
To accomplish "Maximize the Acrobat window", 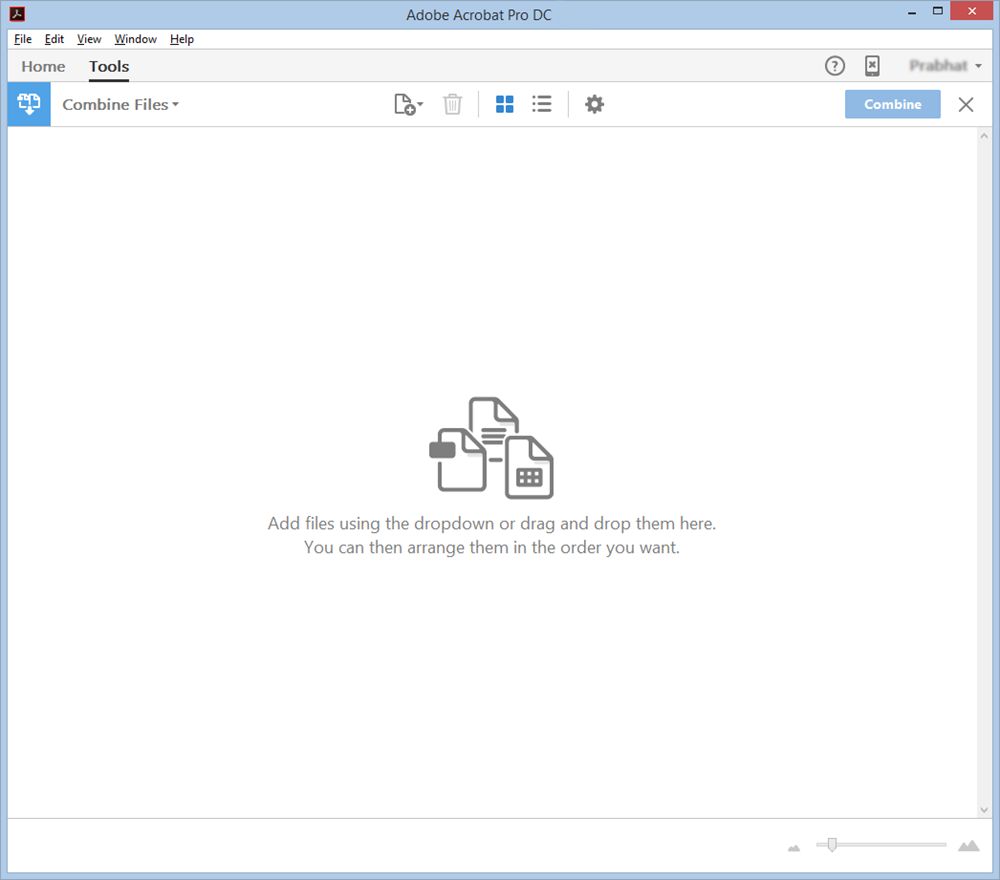I will point(938,11).
